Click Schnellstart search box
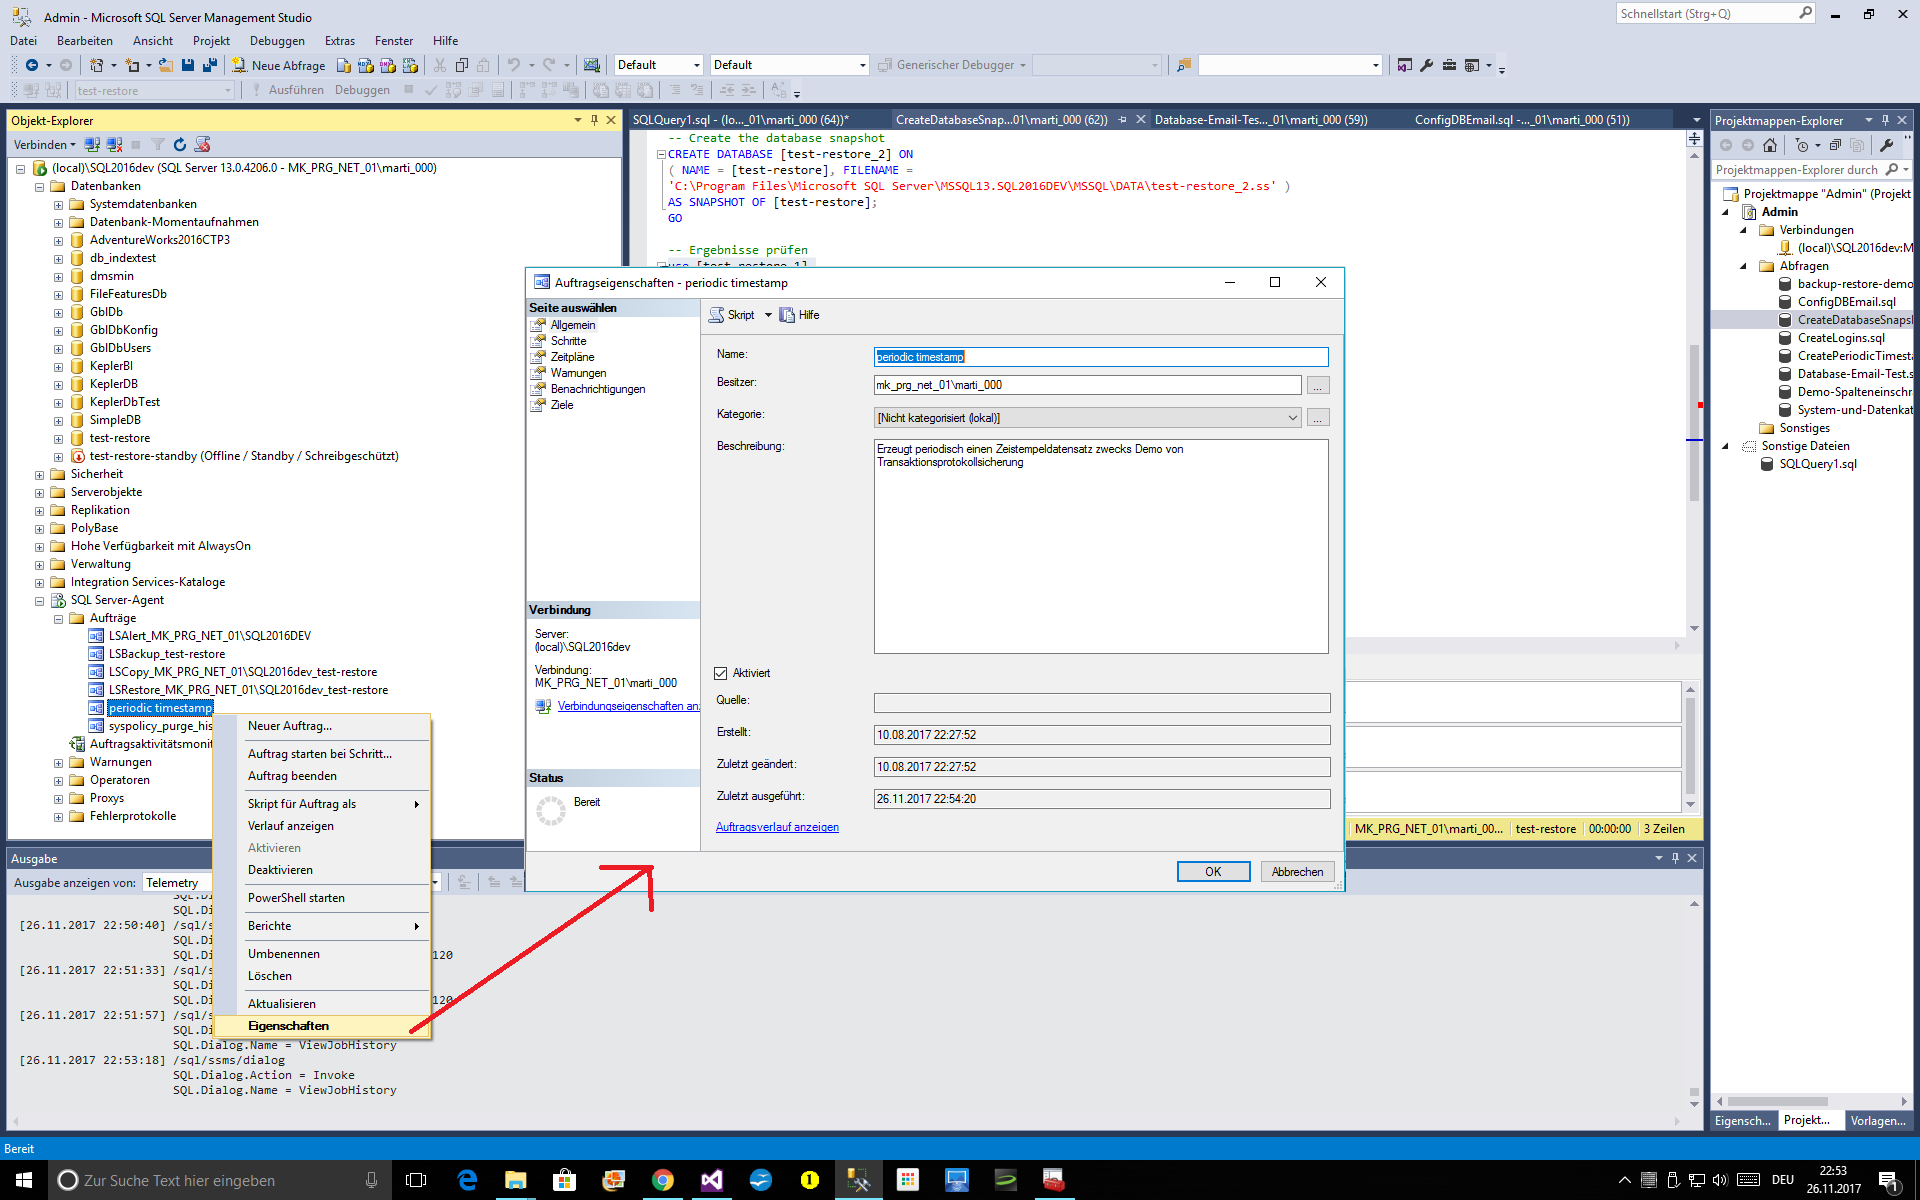 [x=1715, y=14]
